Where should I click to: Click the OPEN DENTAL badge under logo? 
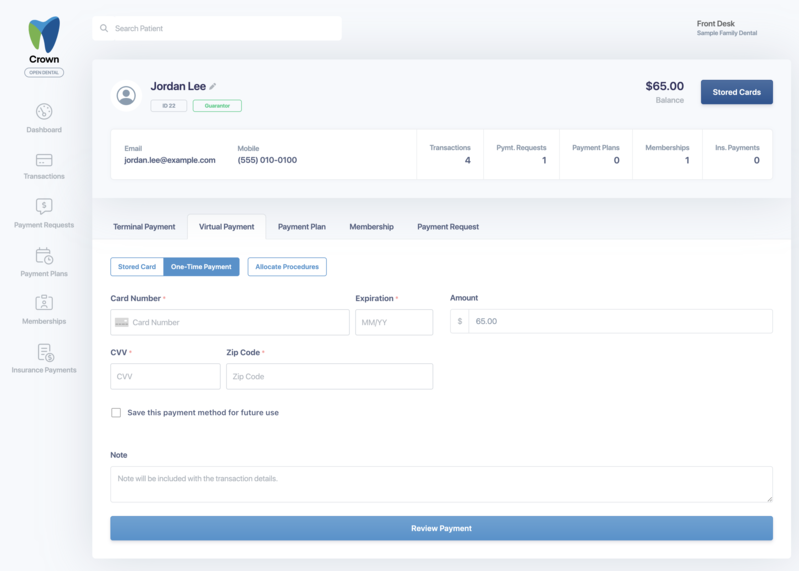point(44,72)
